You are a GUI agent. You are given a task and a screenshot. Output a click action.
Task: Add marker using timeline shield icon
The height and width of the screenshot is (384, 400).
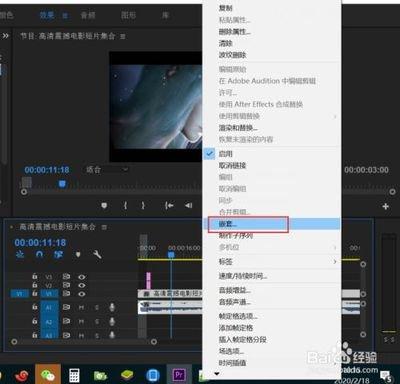point(78,255)
